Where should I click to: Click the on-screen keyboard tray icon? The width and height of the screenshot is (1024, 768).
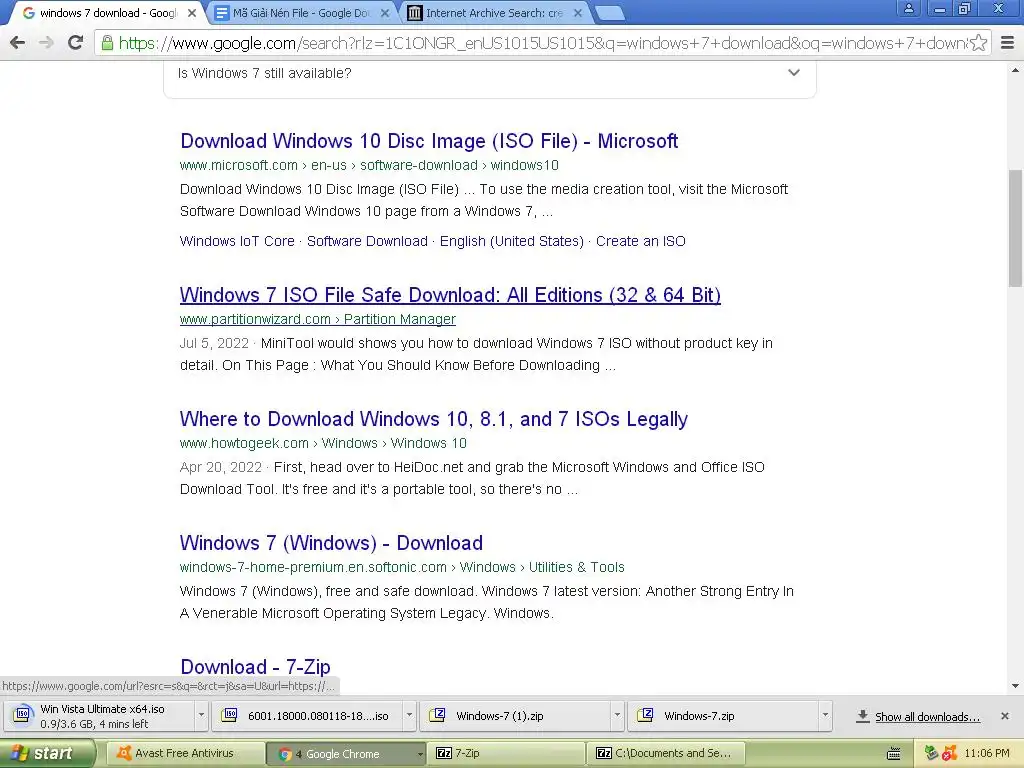[893, 754]
